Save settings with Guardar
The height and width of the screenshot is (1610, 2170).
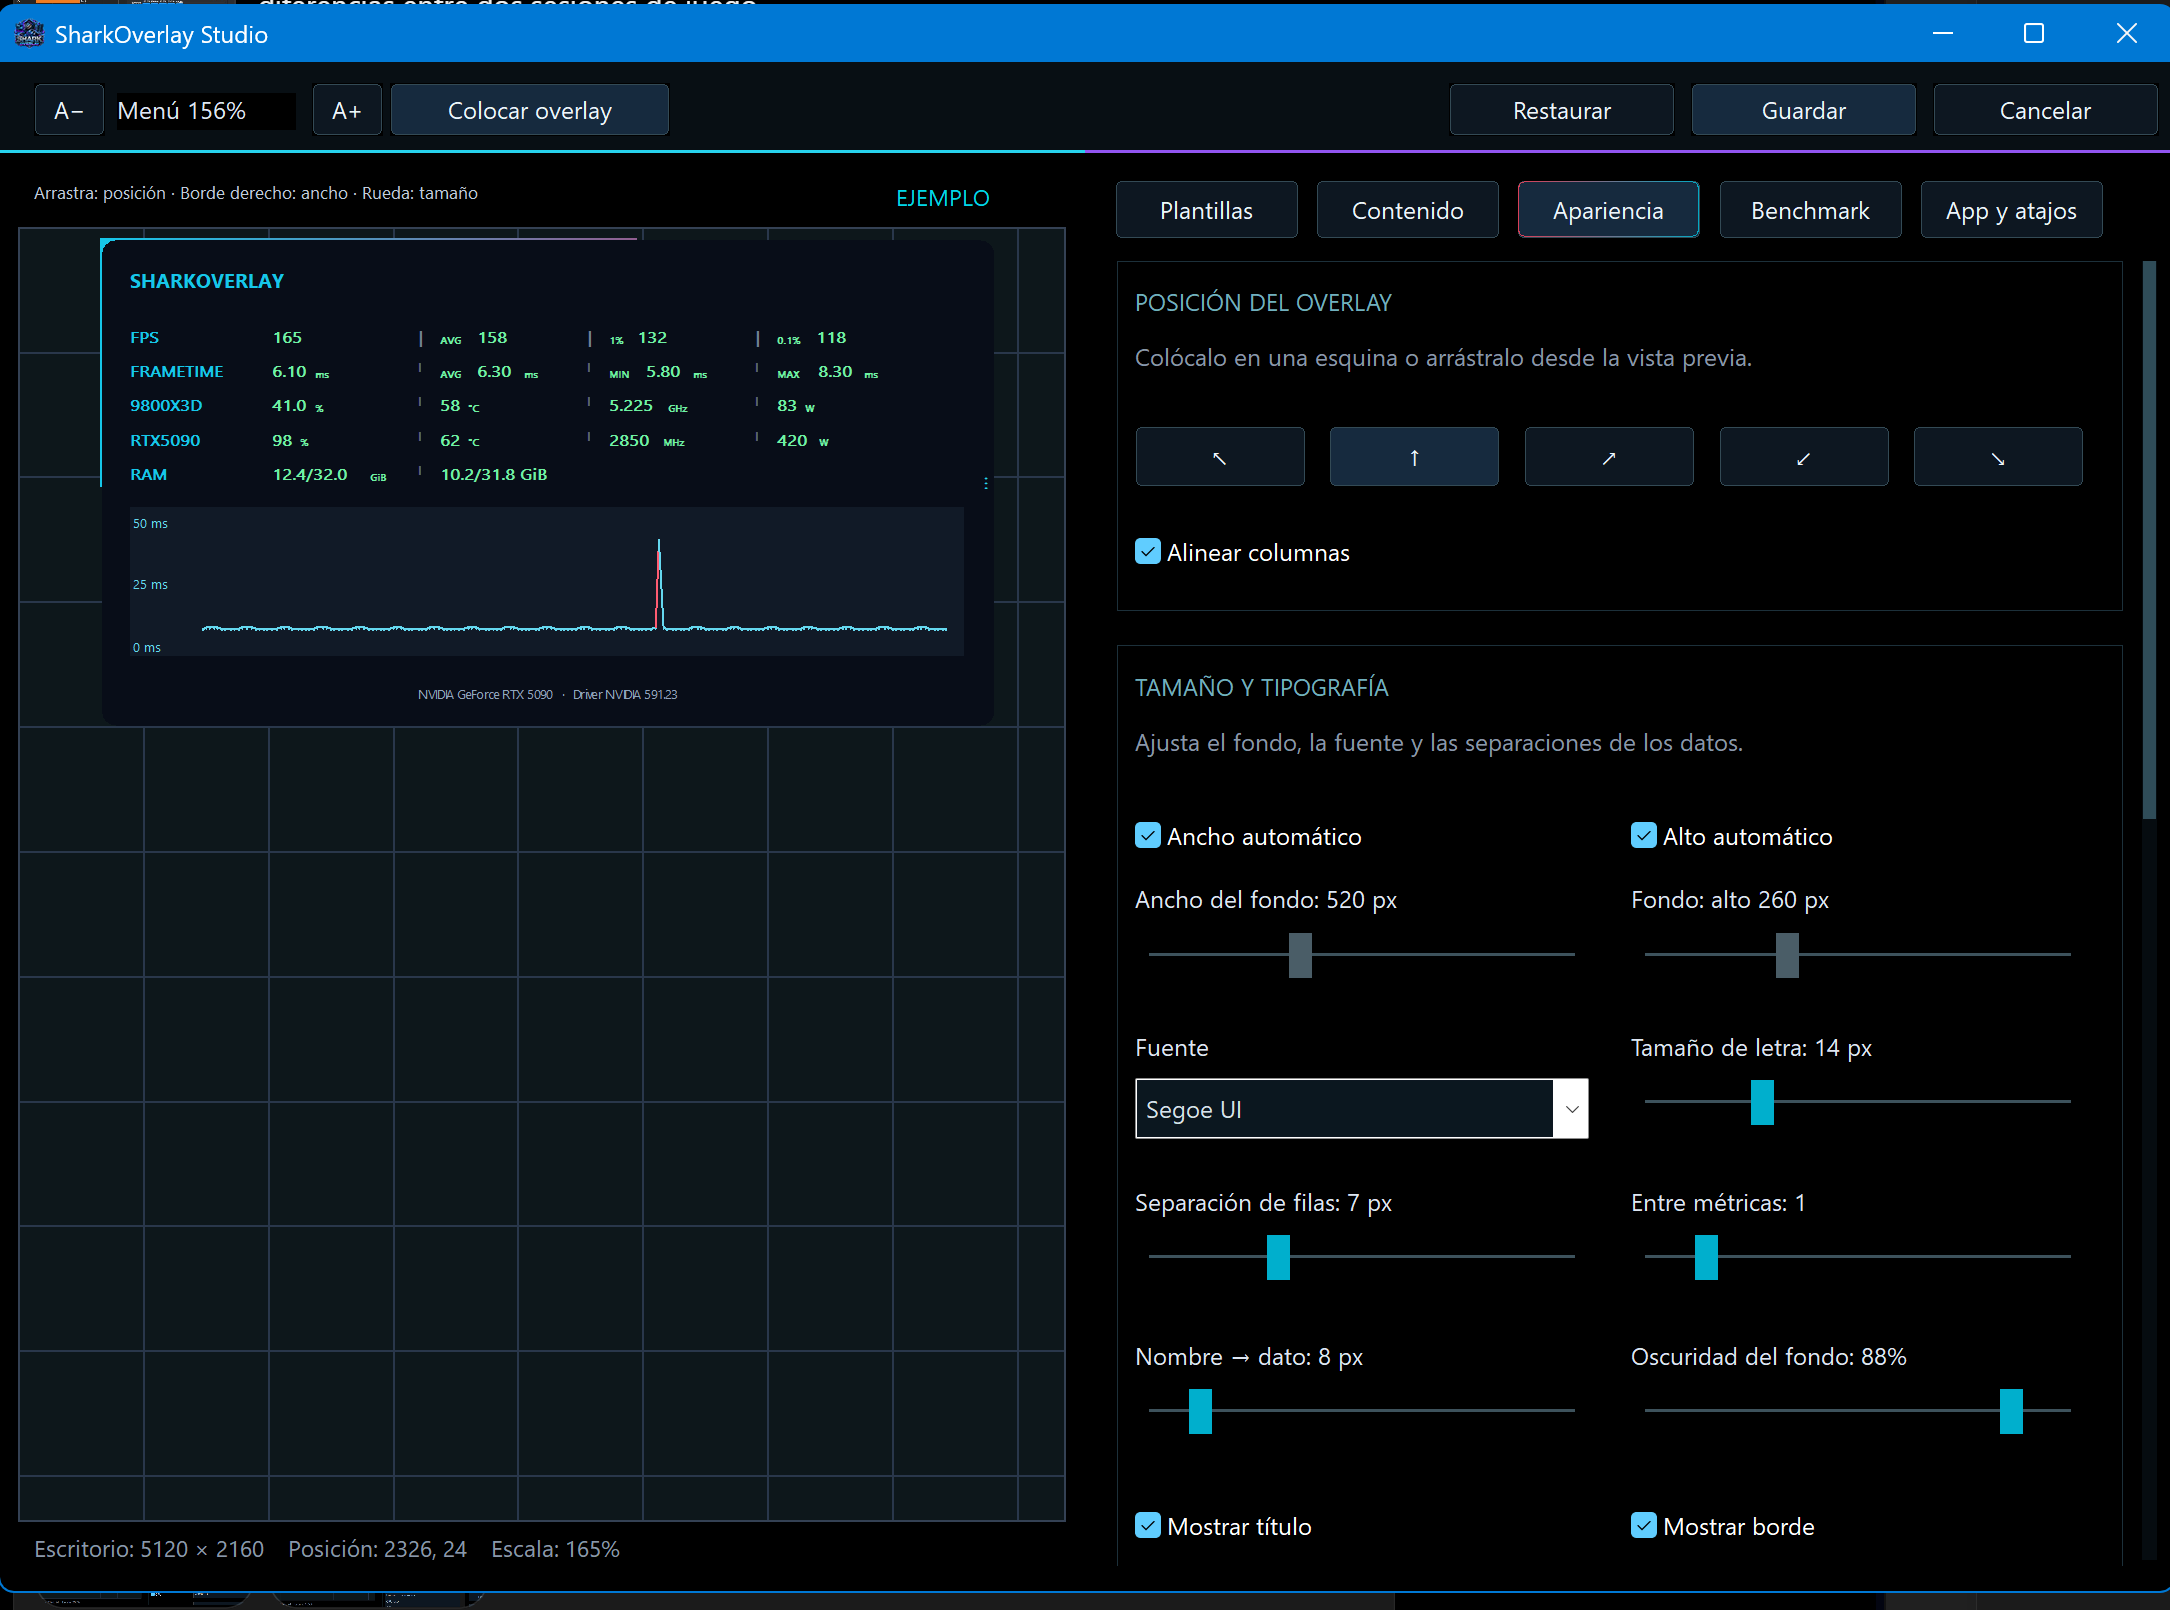point(1803,110)
